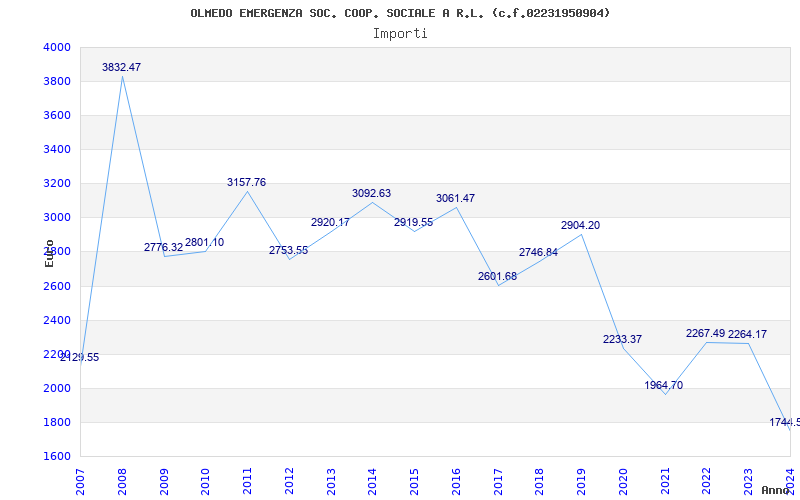Click the data label 2801.10
800x500 pixels.
[x=205, y=242]
